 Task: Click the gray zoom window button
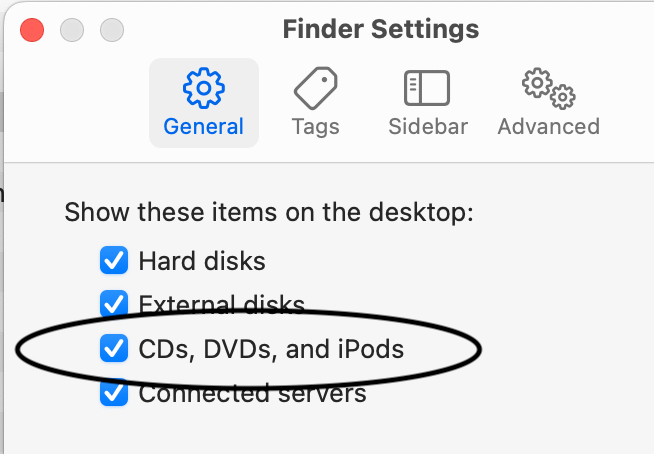pyautogui.click(x=112, y=29)
